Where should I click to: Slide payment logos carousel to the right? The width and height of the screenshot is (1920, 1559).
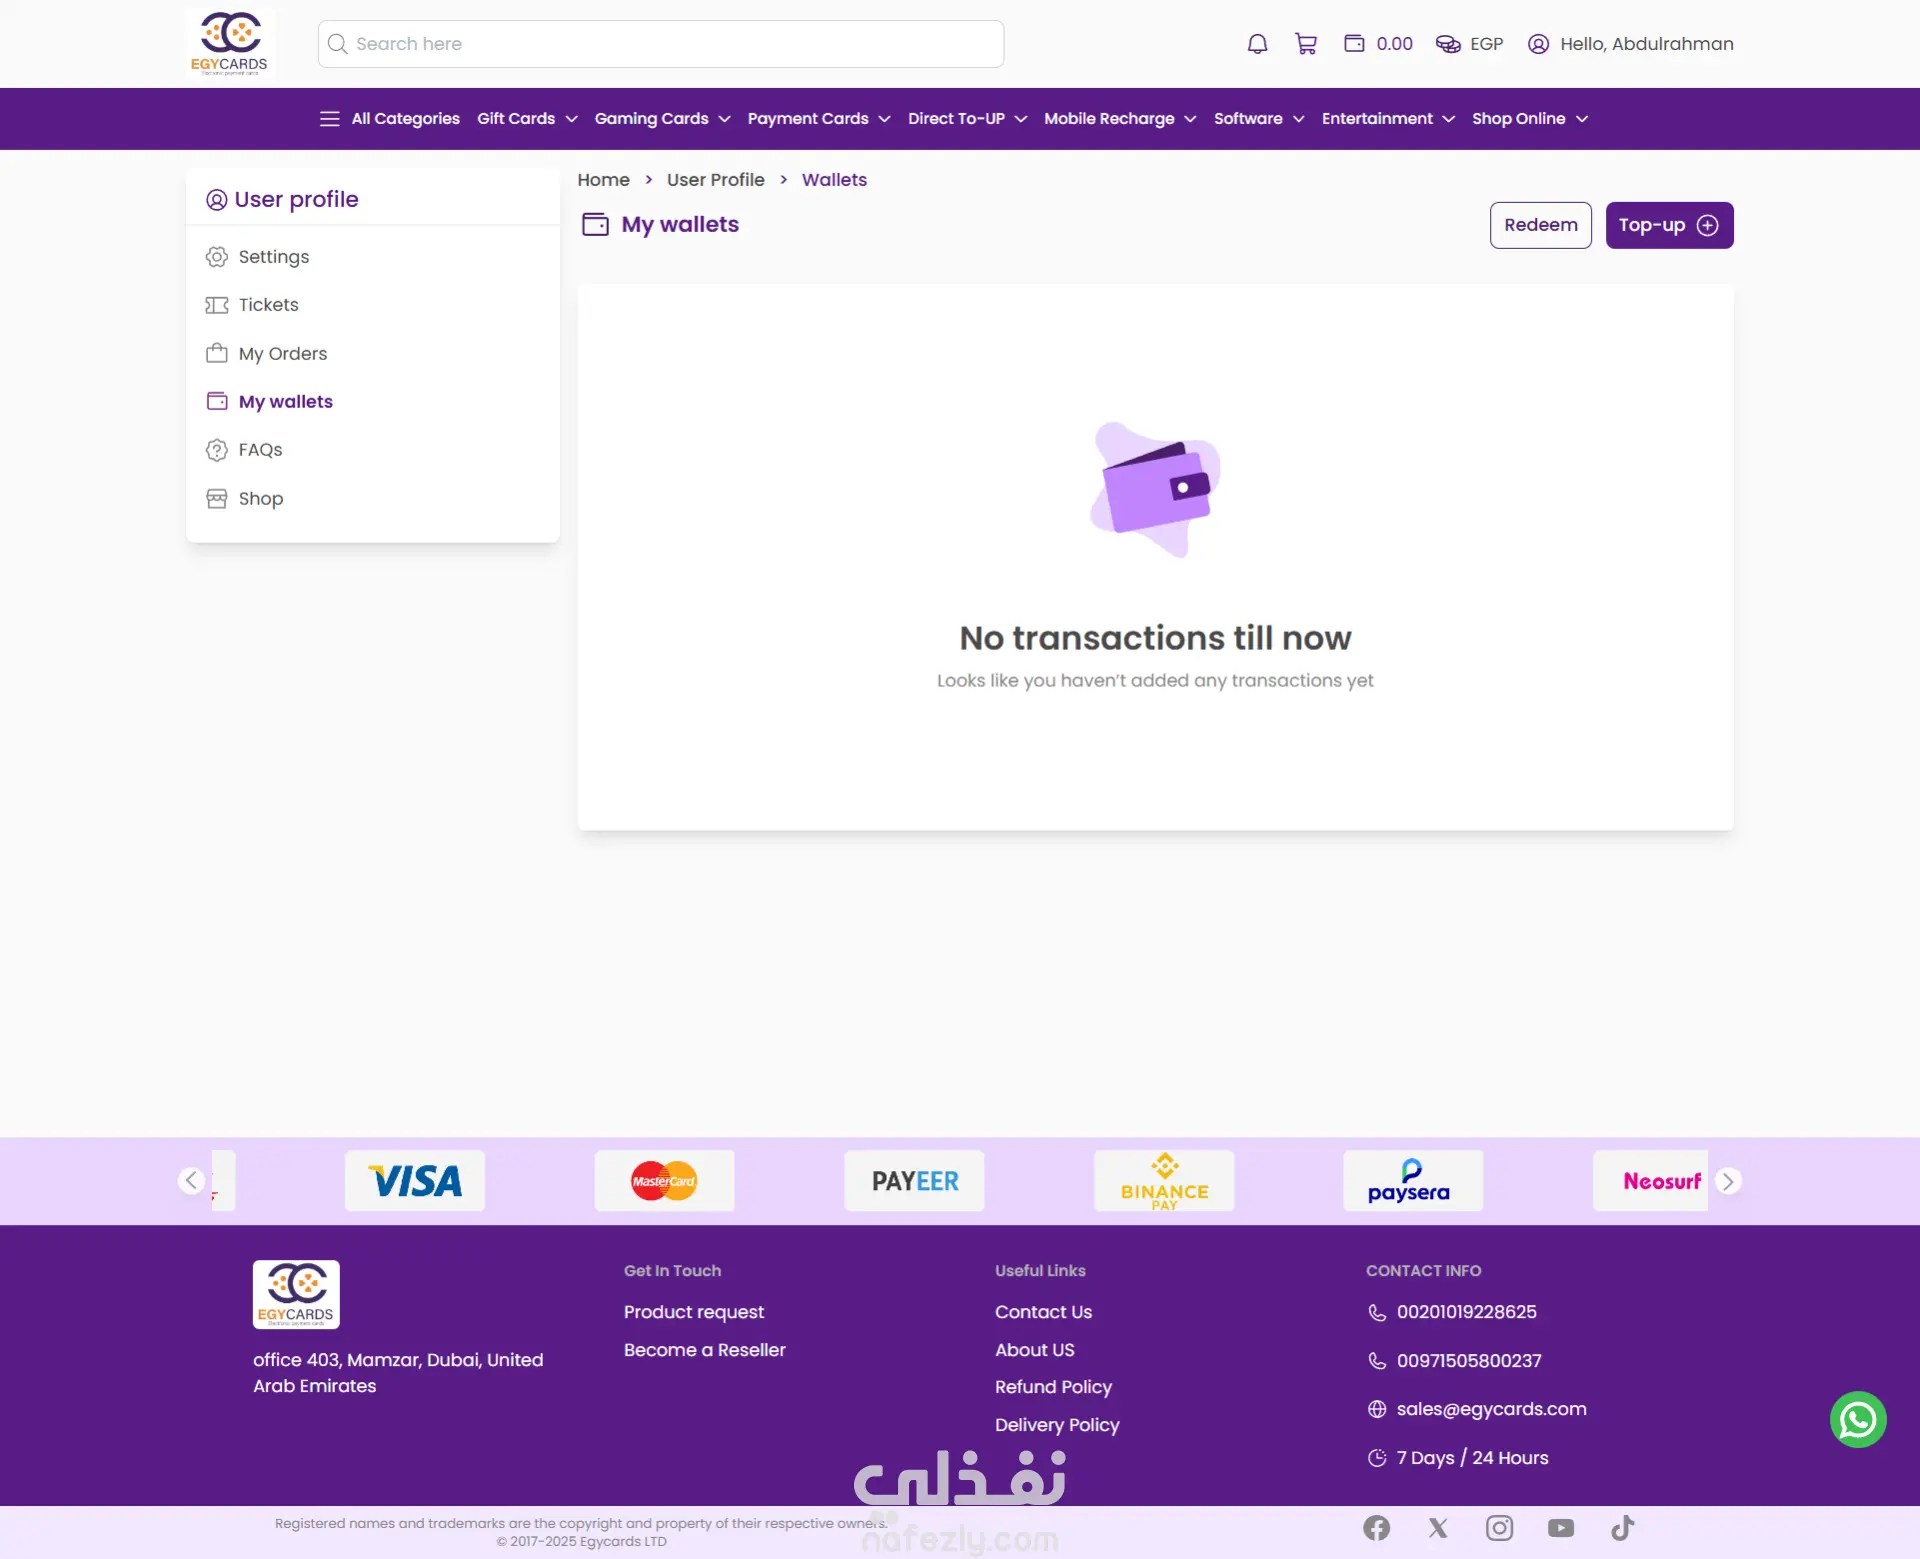[1727, 1181]
